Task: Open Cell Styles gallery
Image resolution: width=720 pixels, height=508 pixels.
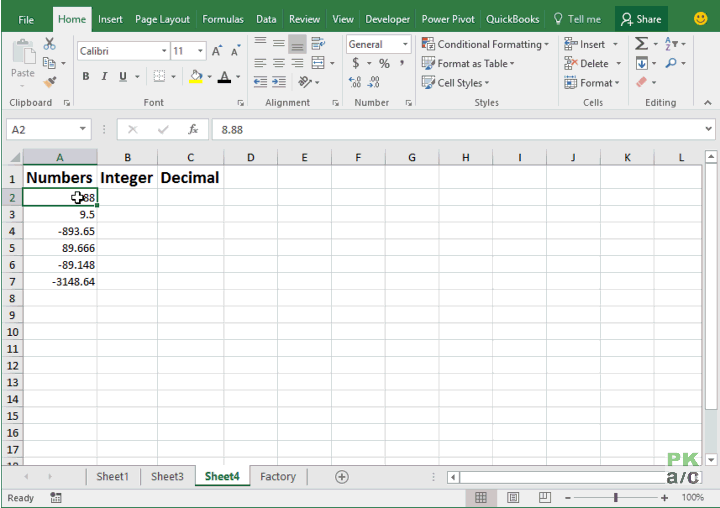Action: click(456, 83)
